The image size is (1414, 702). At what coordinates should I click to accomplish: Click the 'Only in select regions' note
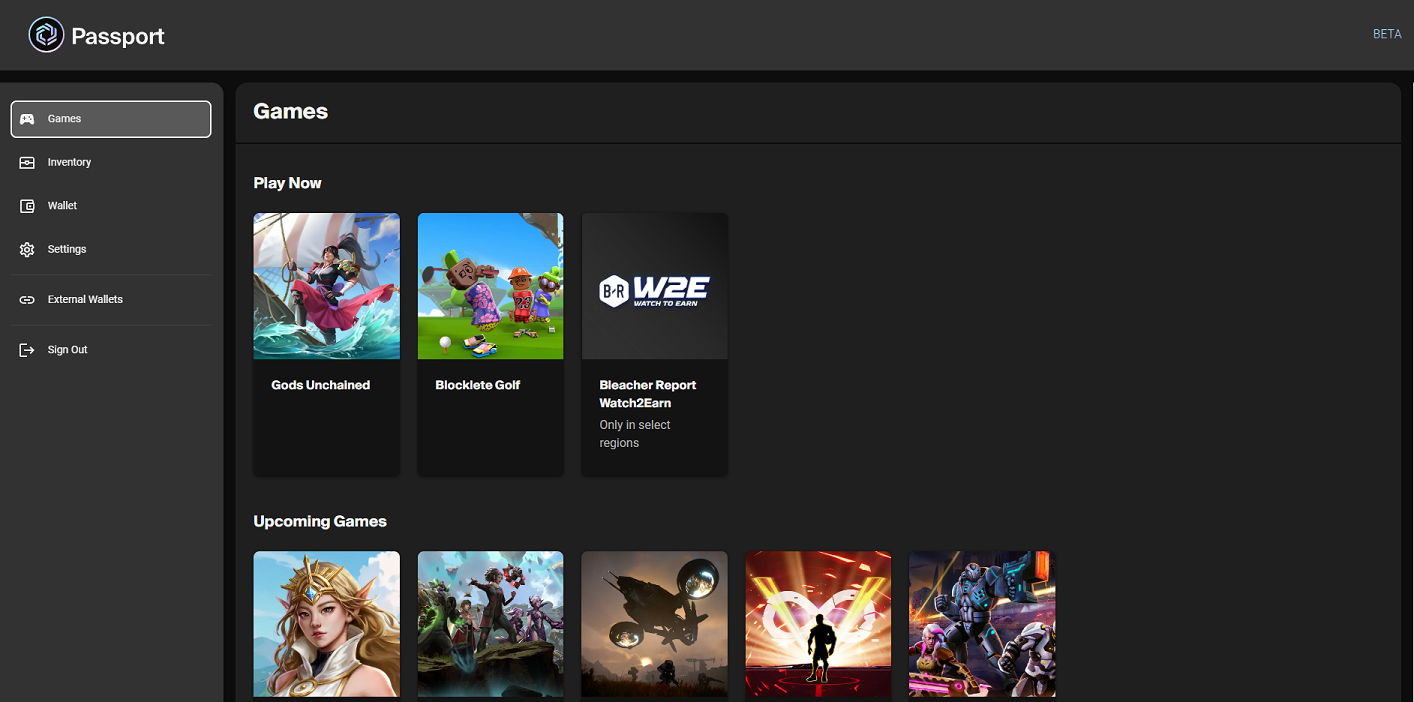pyautogui.click(x=635, y=434)
